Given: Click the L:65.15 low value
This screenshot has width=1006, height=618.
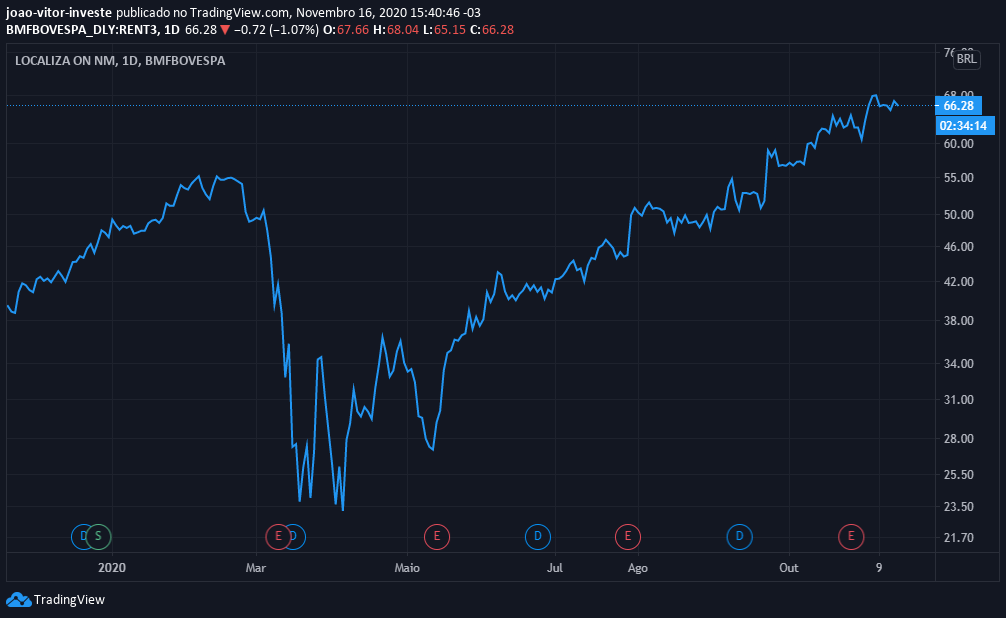Looking at the screenshot, I should (444, 30).
